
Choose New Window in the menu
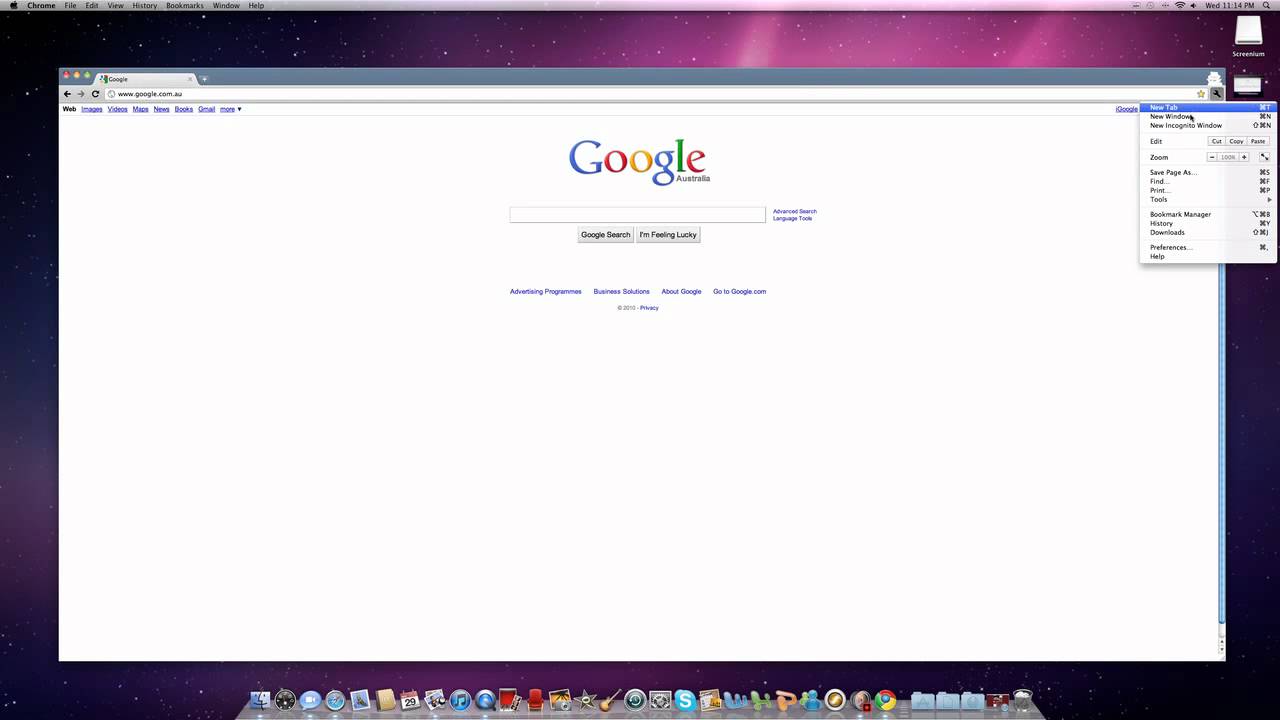click(1208, 116)
